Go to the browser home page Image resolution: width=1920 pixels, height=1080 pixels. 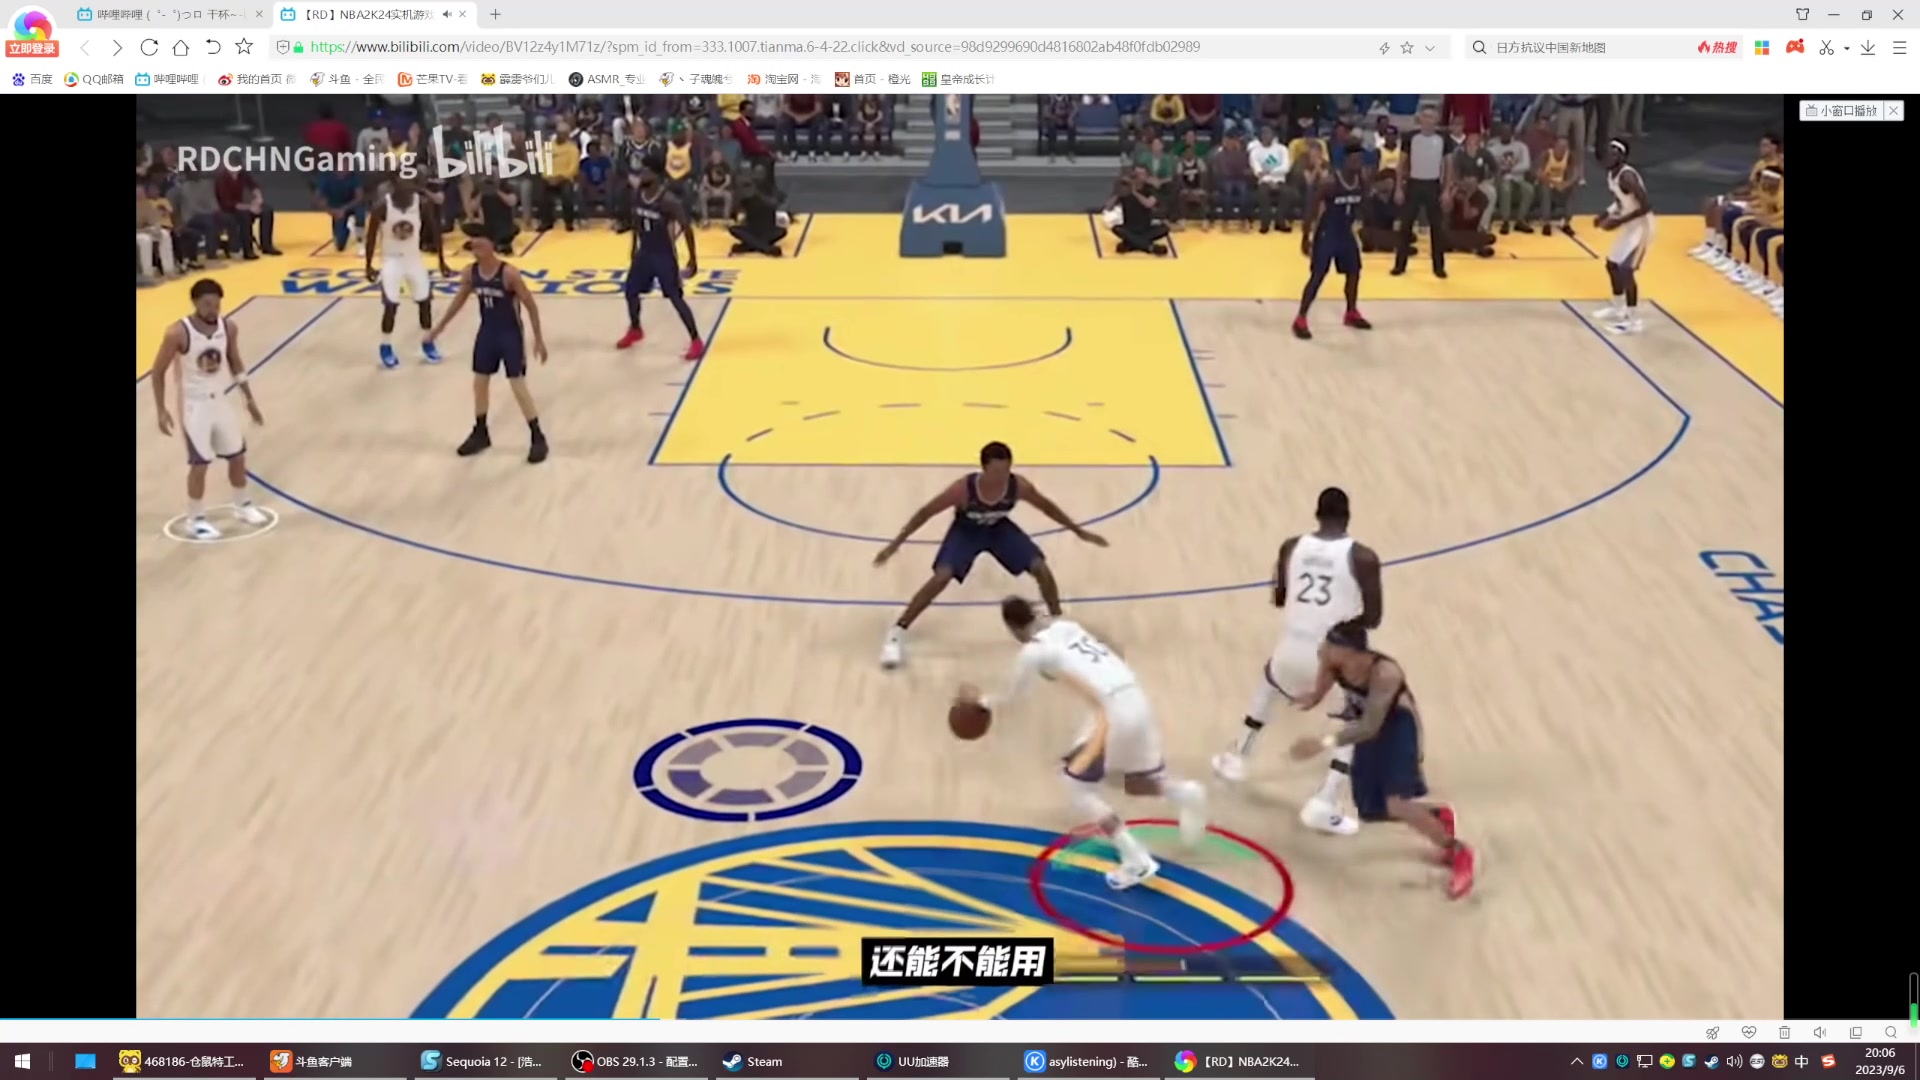click(181, 47)
